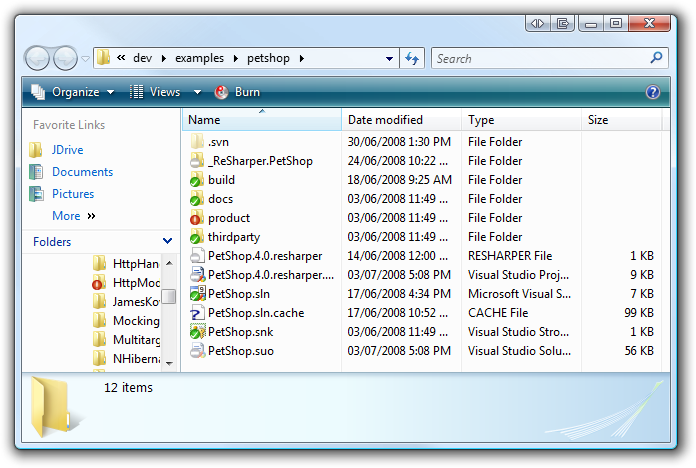Screen dimensions: 696x468
Task: Click folder tree scrollbar up arrow
Action: (x=169, y=263)
